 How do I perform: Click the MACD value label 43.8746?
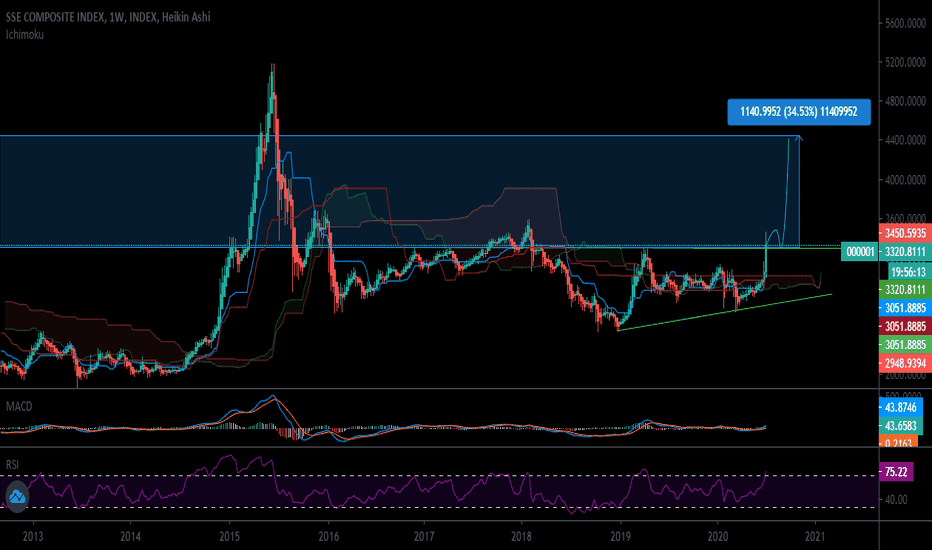[900, 408]
